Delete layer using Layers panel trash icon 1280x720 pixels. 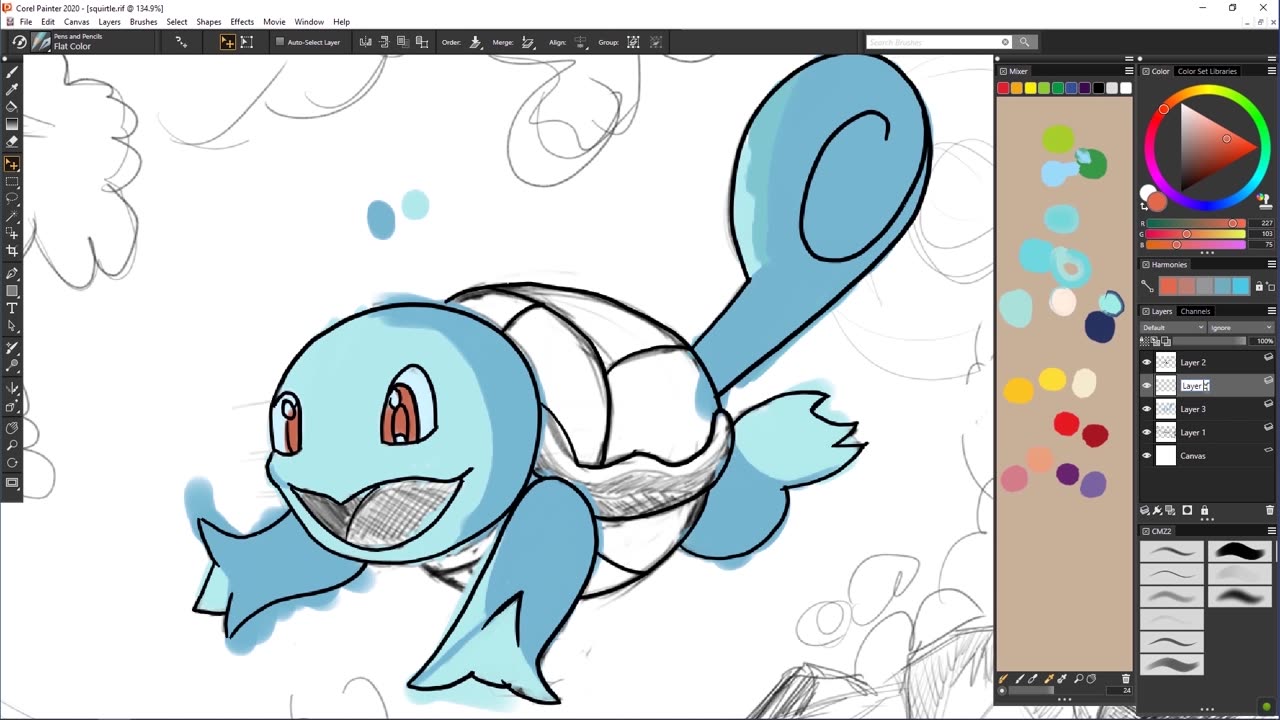(1270, 510)
